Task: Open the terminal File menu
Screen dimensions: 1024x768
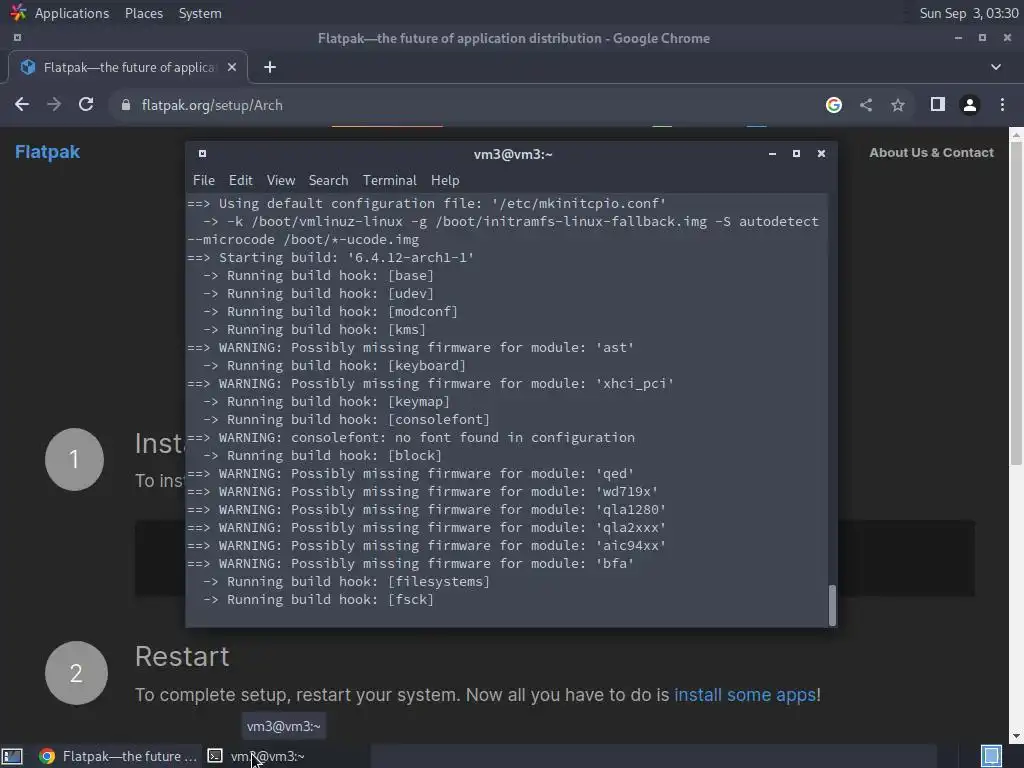Action: coord(204,180)
